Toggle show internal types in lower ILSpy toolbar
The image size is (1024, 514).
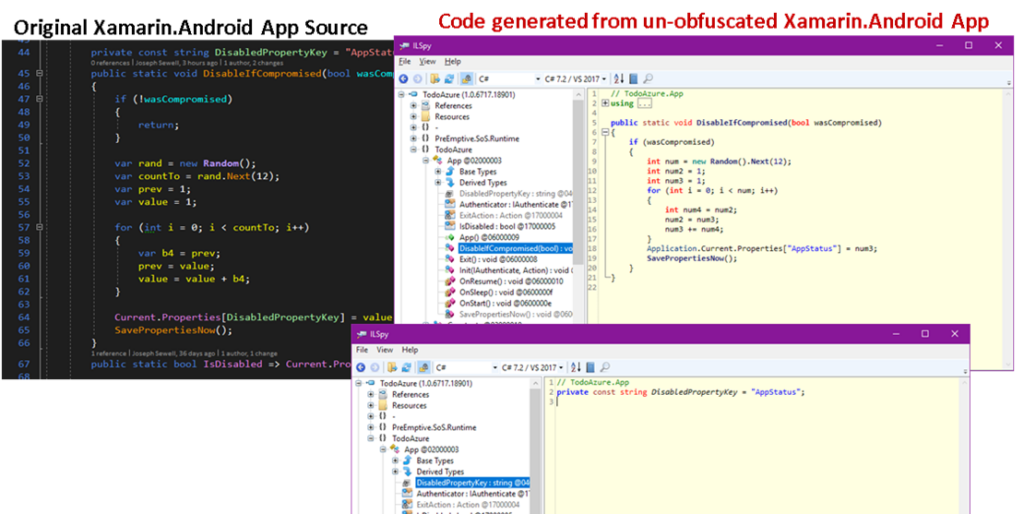[x=424, y=368]
